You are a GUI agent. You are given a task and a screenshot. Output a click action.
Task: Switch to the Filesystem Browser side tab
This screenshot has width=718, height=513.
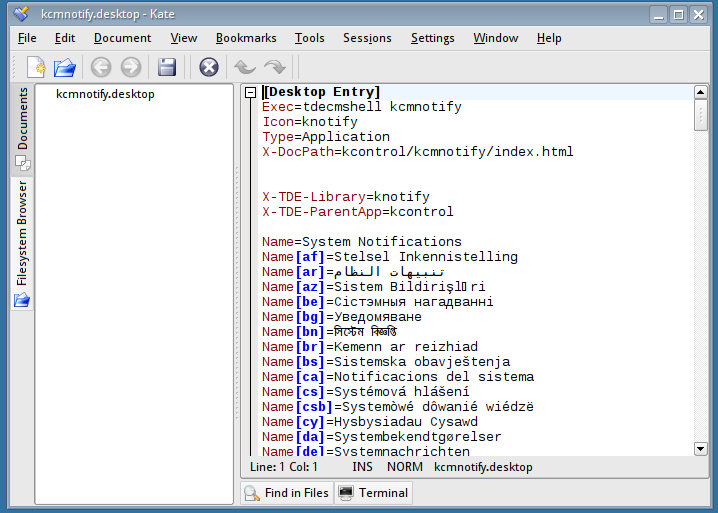click(22, 244)
